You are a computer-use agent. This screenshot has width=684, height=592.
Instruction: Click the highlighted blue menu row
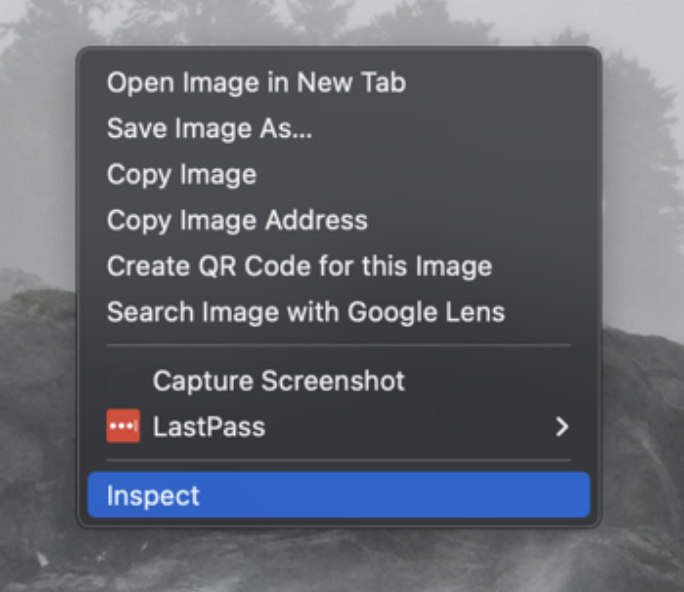[338, 496]
